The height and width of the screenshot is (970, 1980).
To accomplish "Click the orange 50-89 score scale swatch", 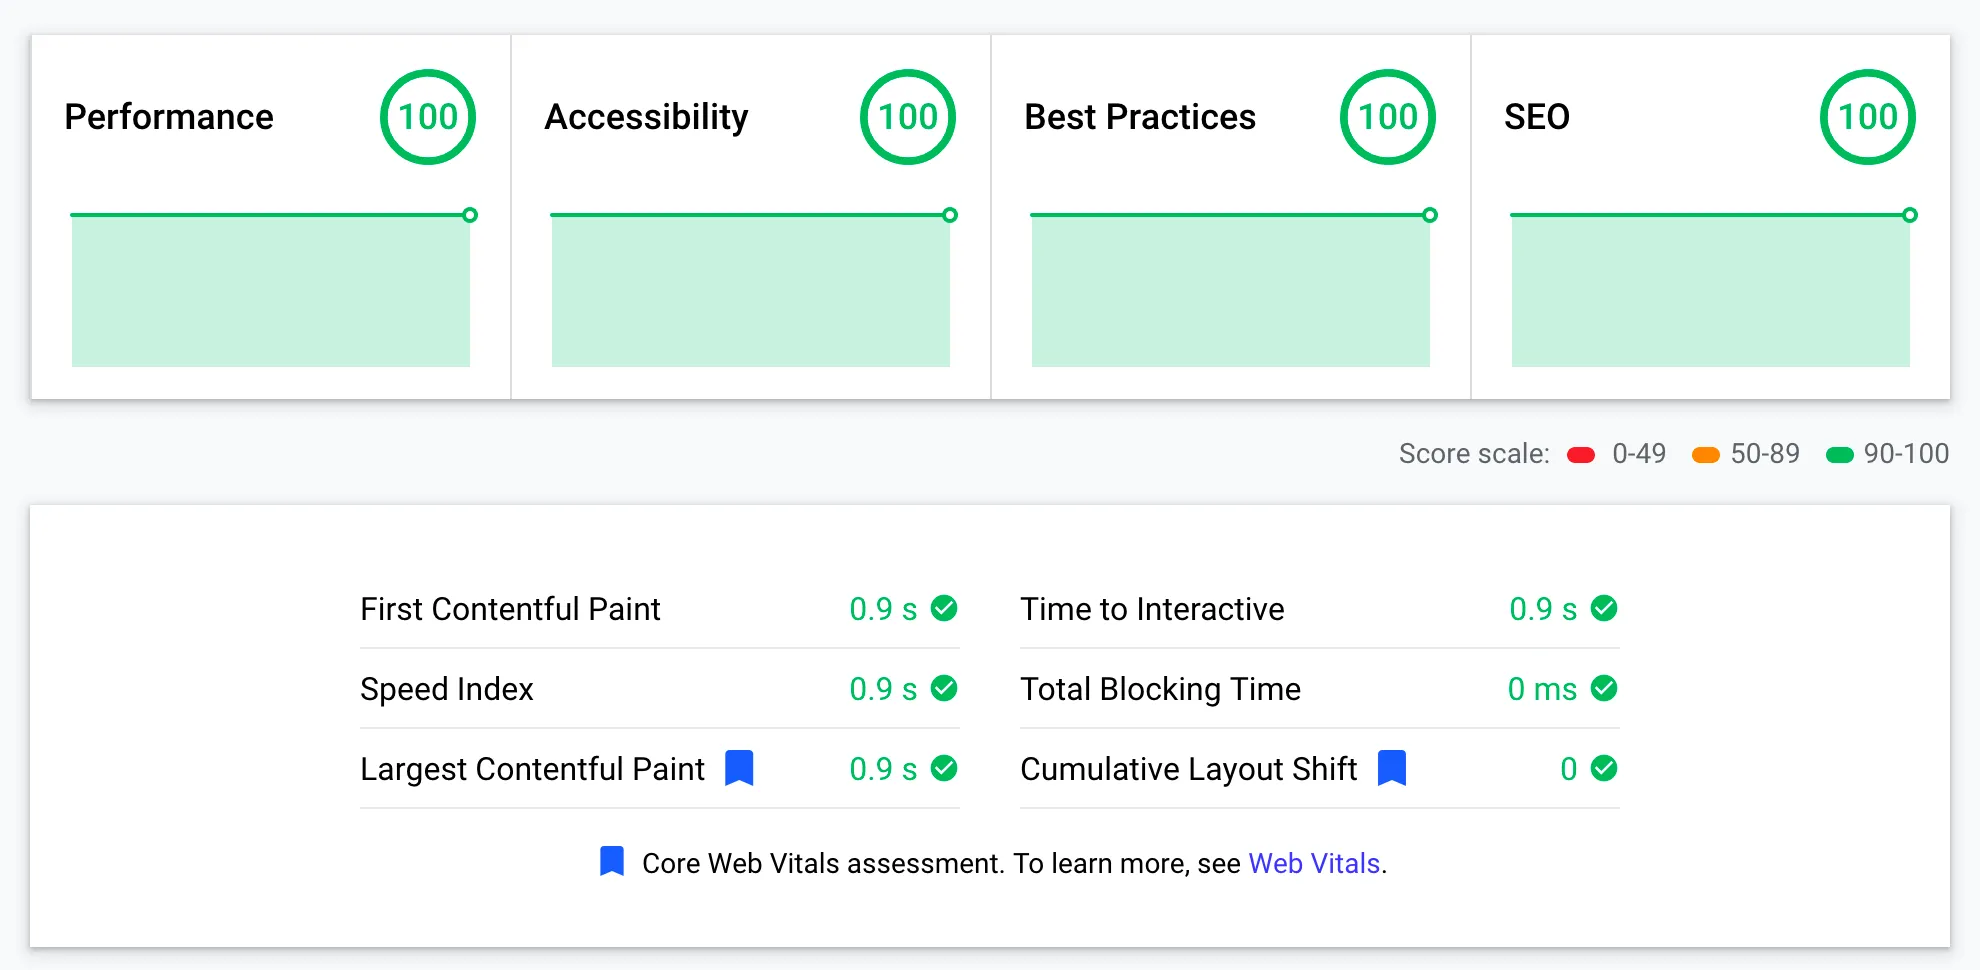I will pos(1705,455).
